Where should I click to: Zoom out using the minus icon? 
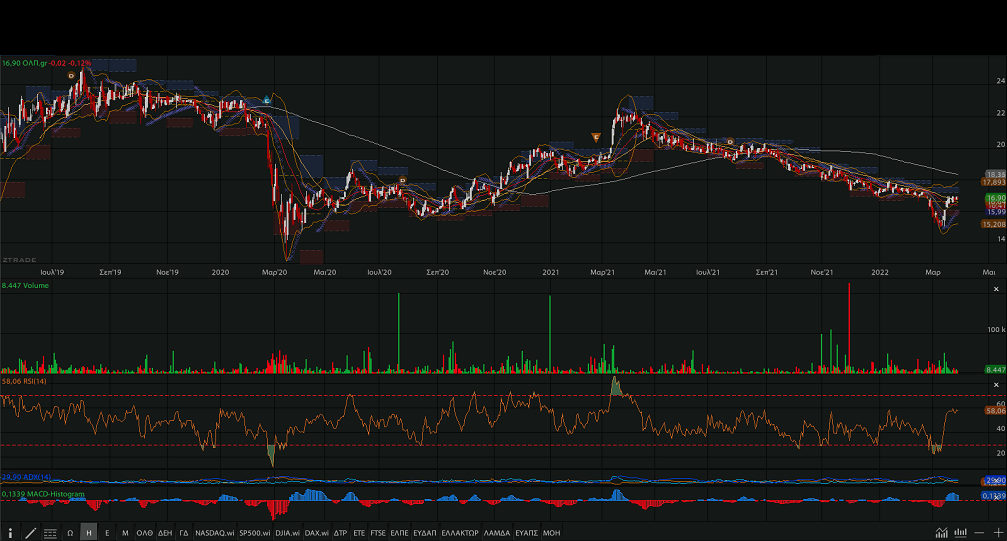981,533
